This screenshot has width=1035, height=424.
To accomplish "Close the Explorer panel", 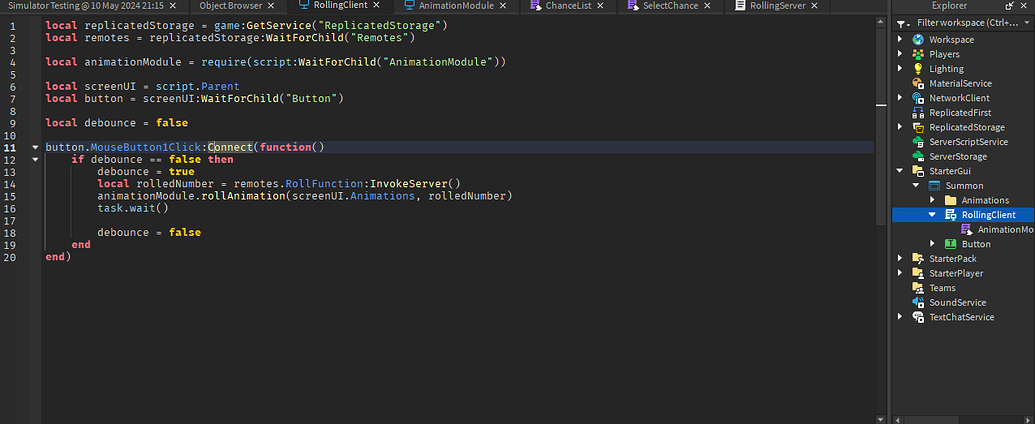I will (1026, 6).
